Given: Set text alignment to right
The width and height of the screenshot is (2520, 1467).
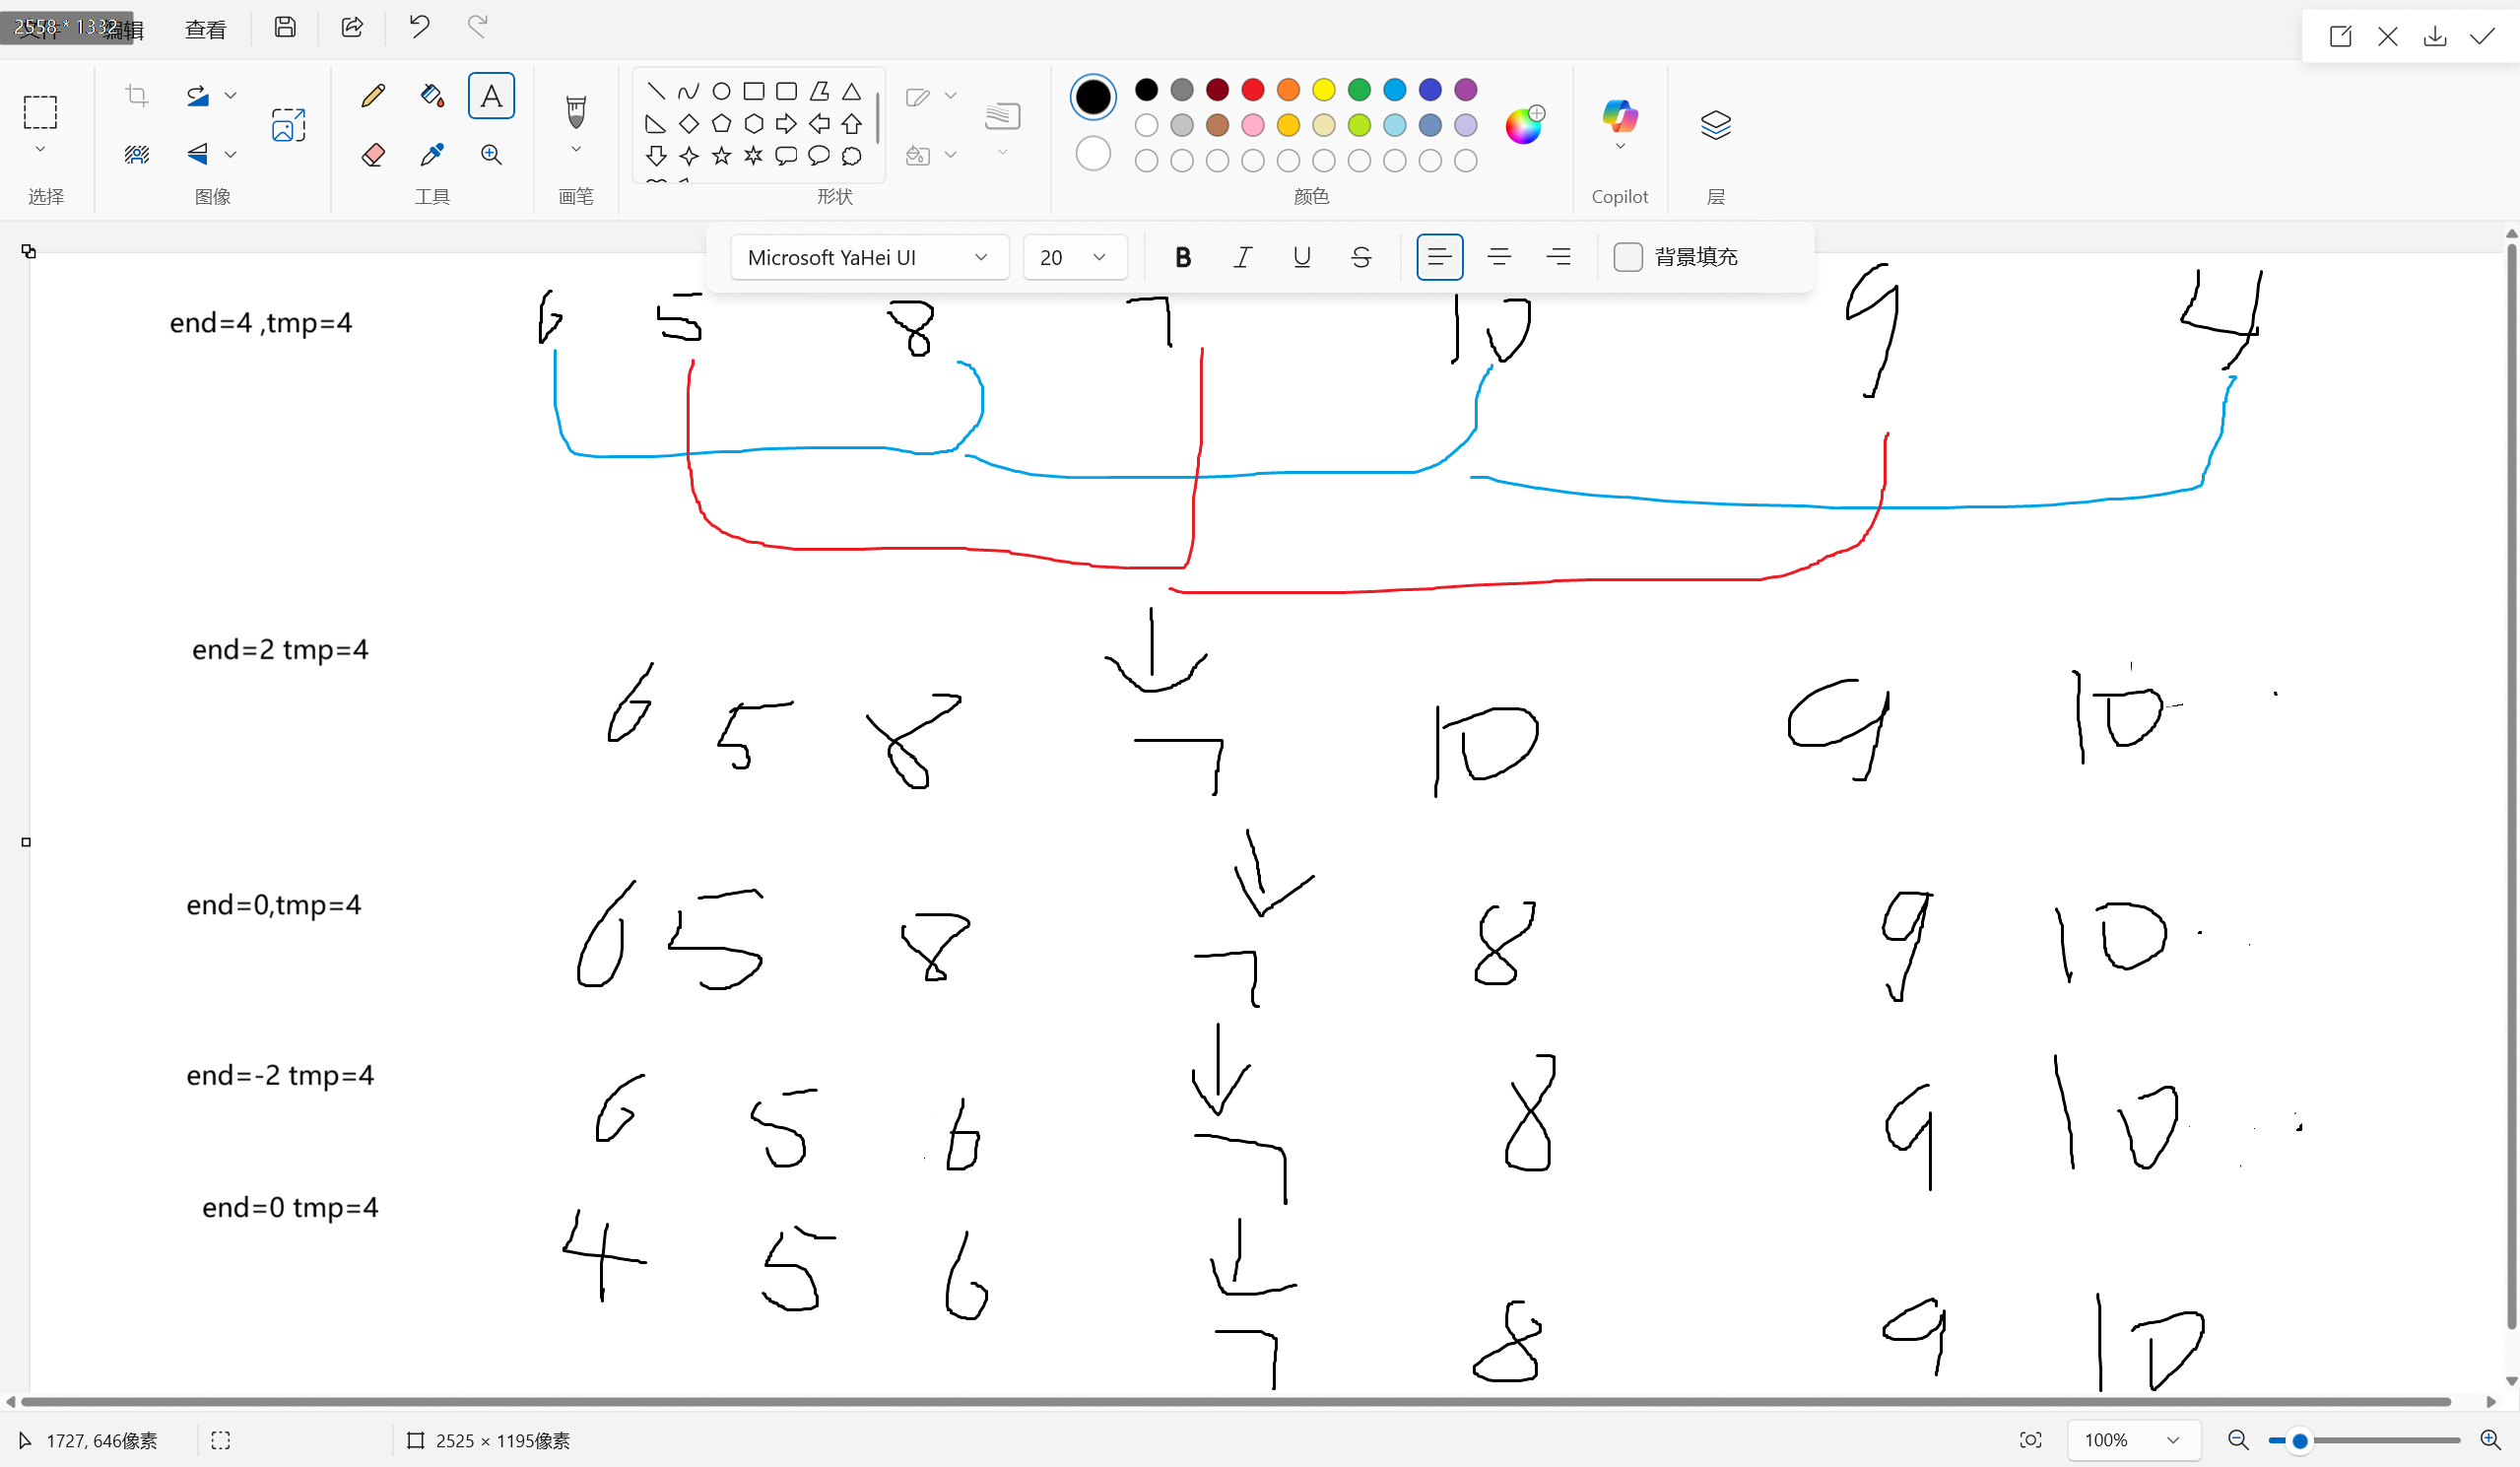Looking at the screenshot, I should (1558, 257).
